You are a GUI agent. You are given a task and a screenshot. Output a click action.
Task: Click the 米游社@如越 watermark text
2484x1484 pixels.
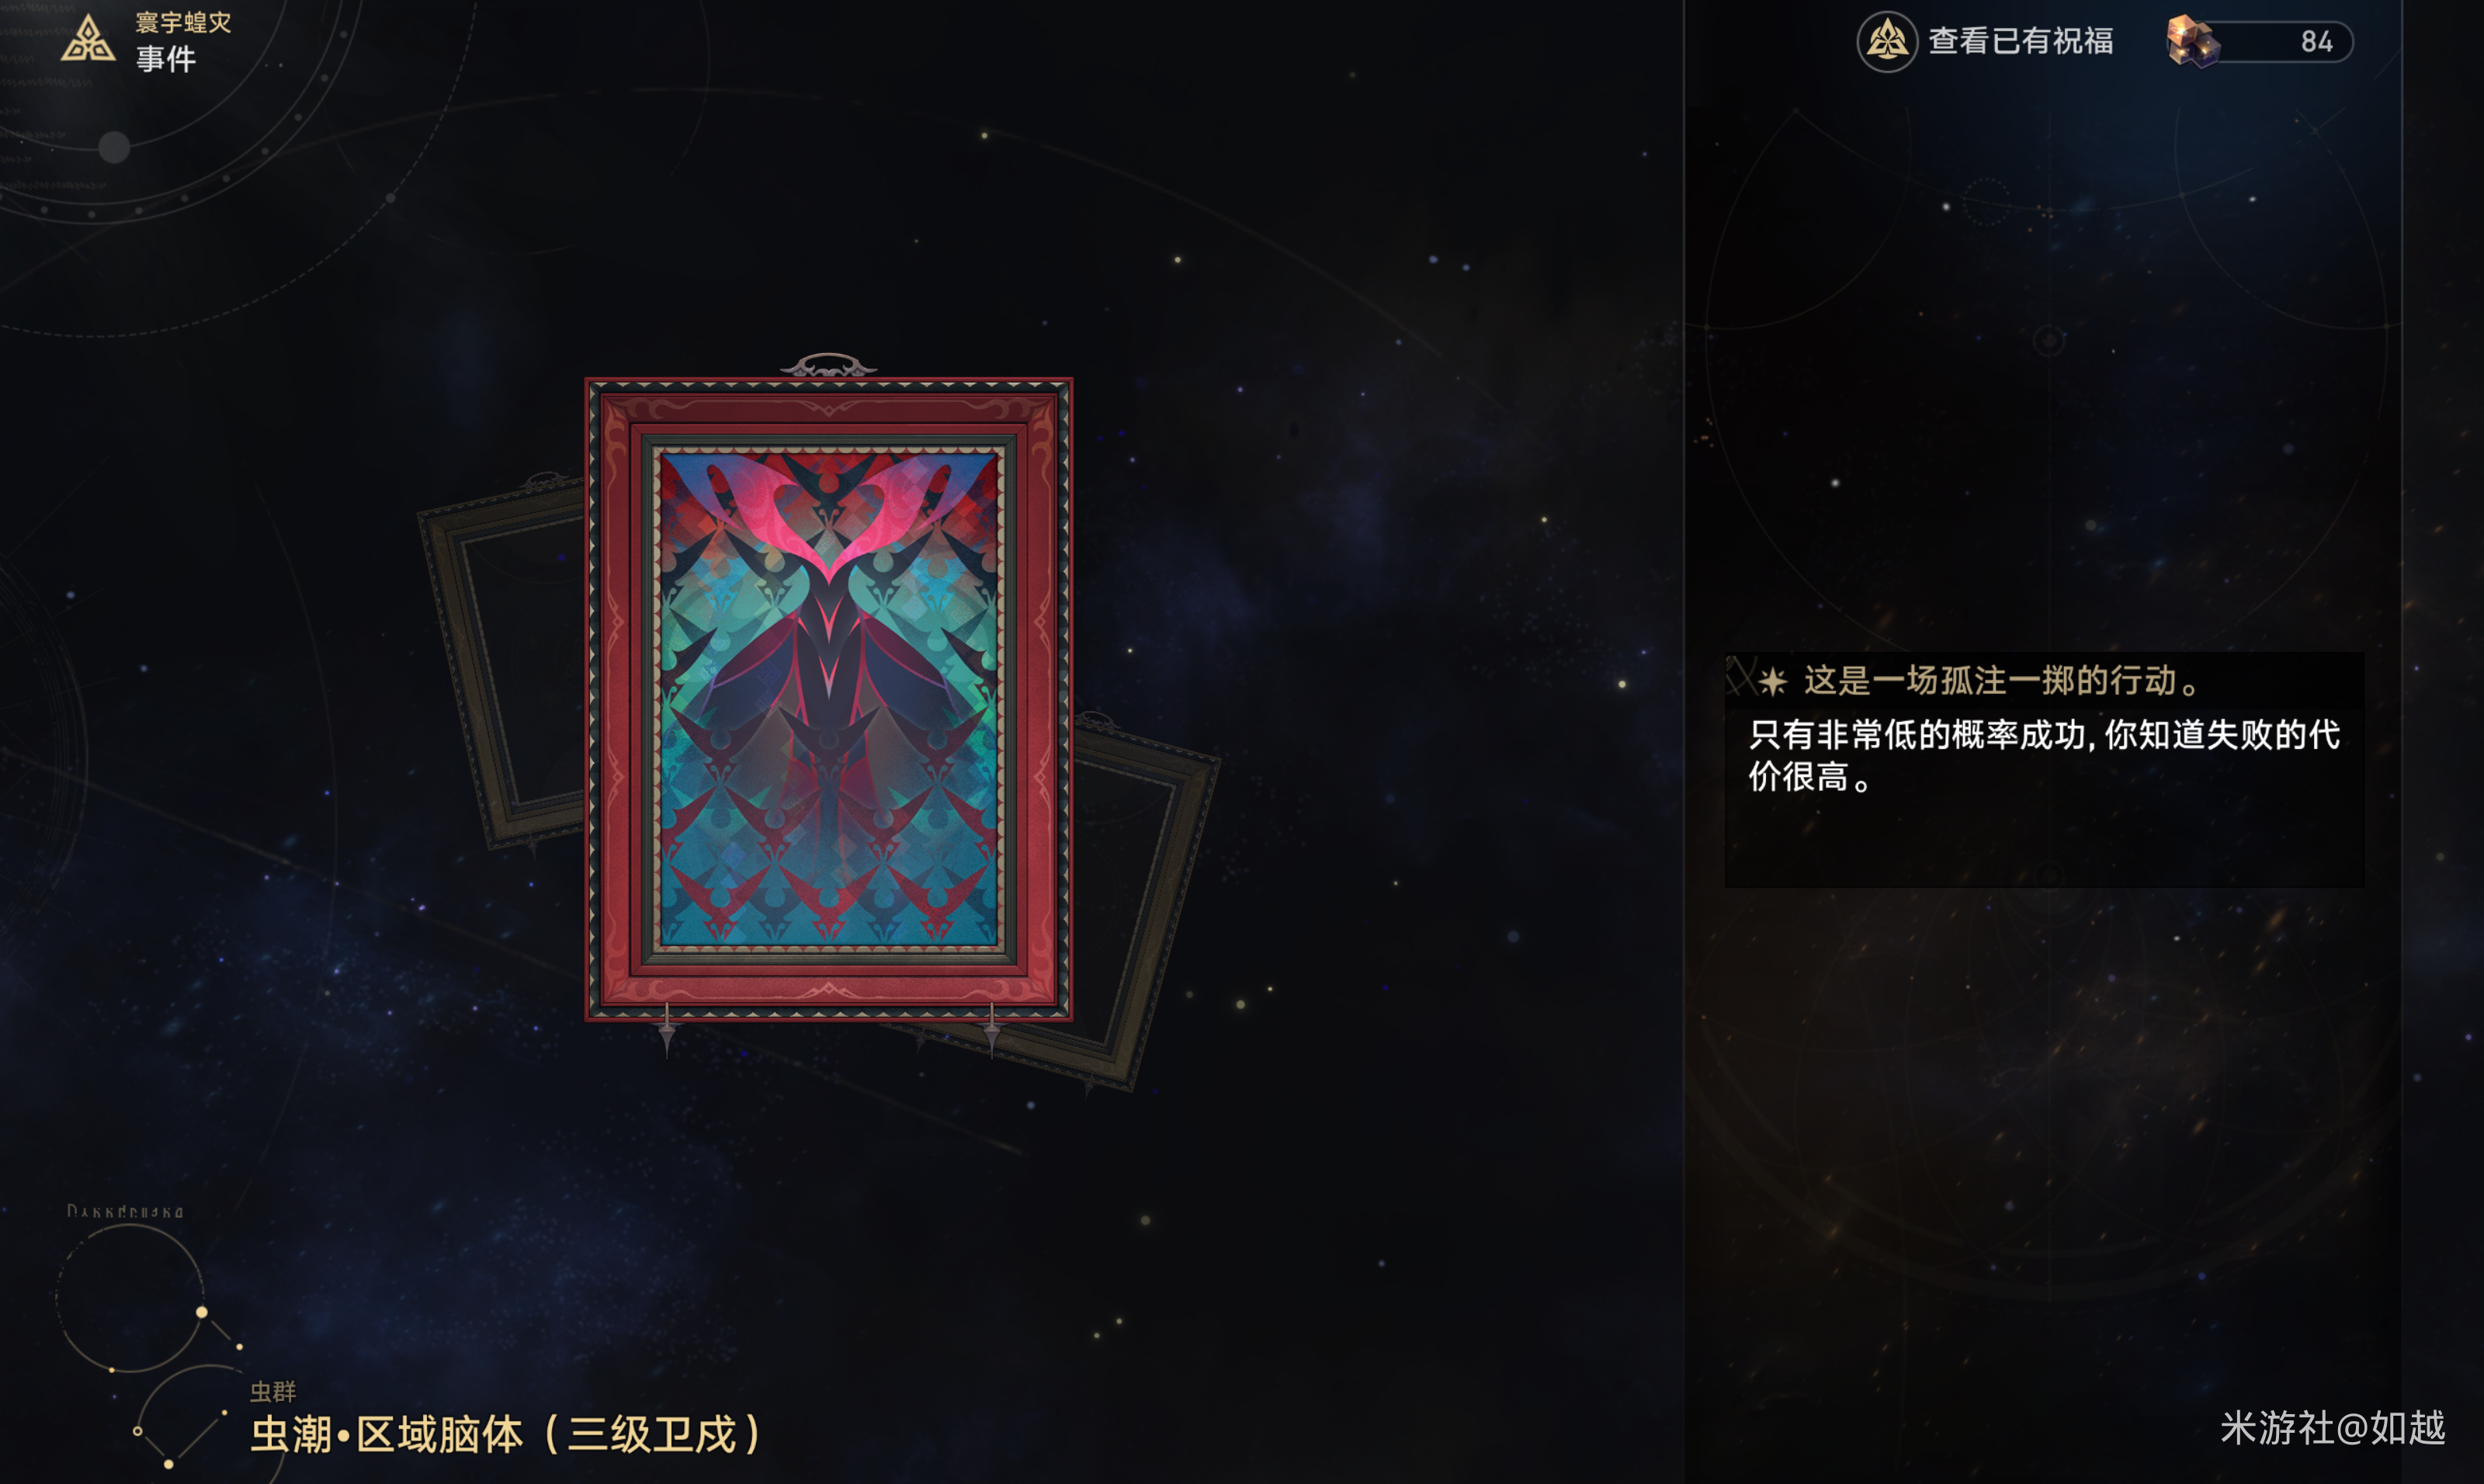click(2332, 1428)
